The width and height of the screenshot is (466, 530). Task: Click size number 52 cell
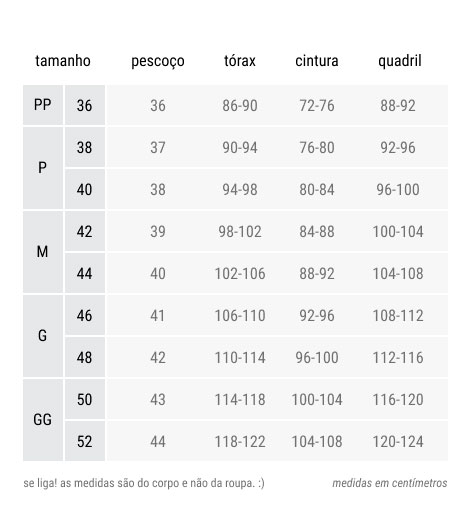tap(85, 441)
